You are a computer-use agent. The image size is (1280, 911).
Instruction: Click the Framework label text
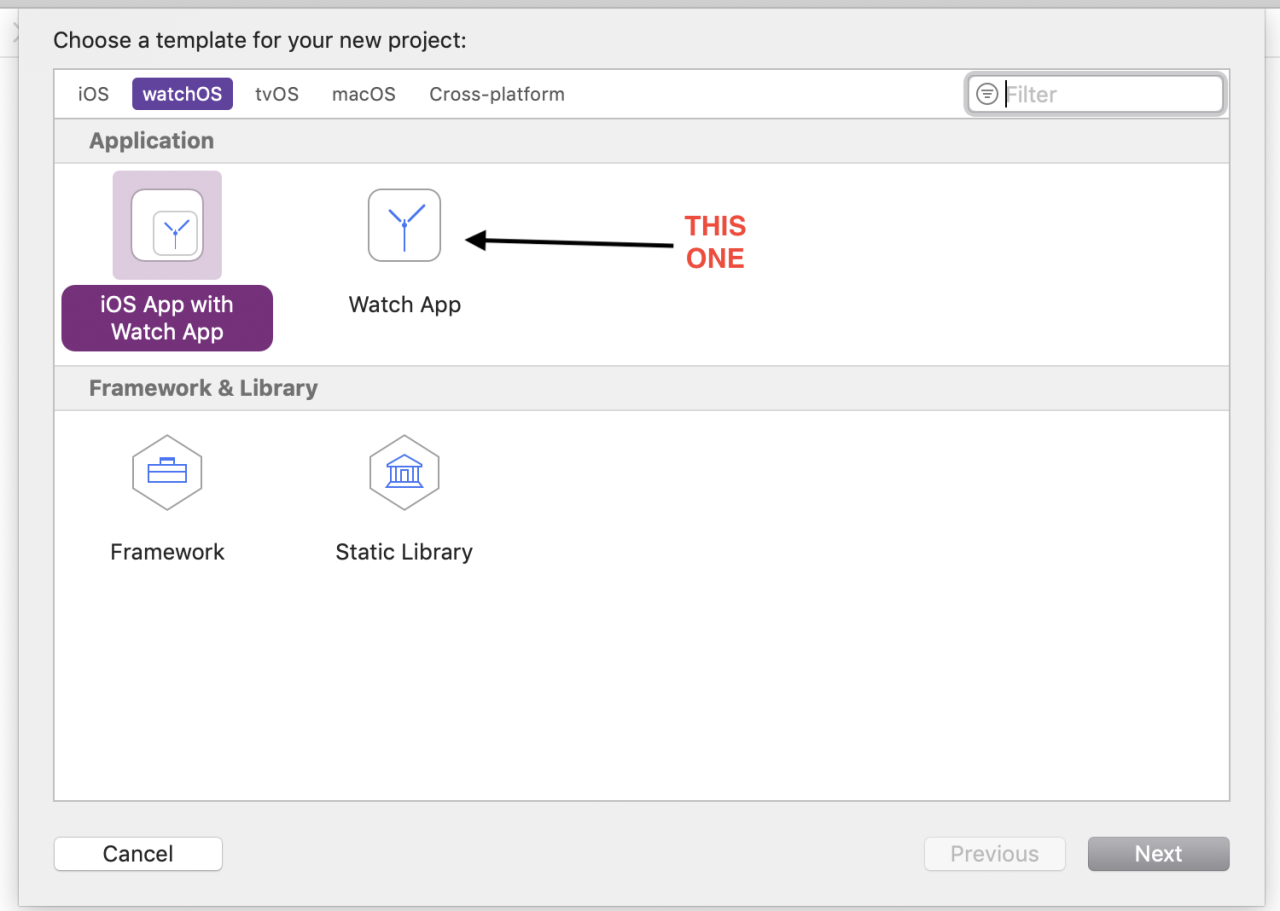(x=167, y=552)
